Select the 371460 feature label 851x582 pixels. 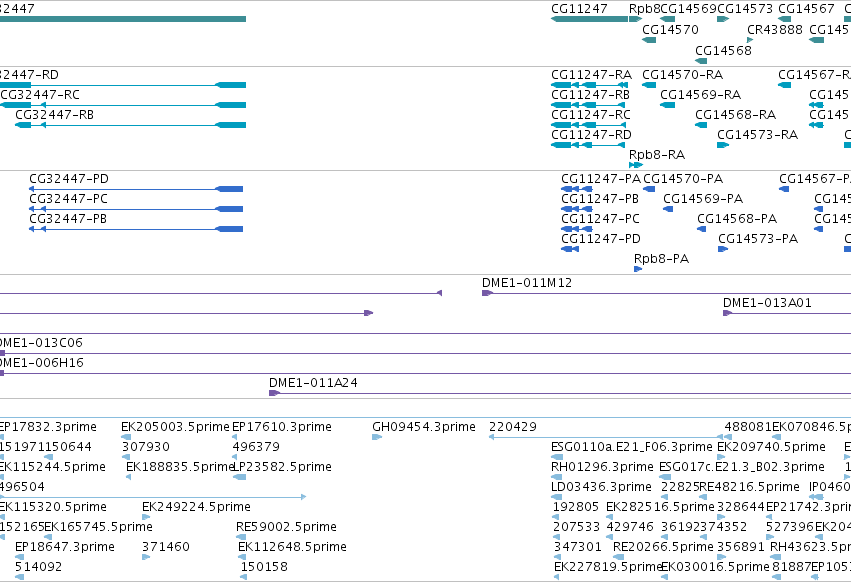[x=166, y=547]
